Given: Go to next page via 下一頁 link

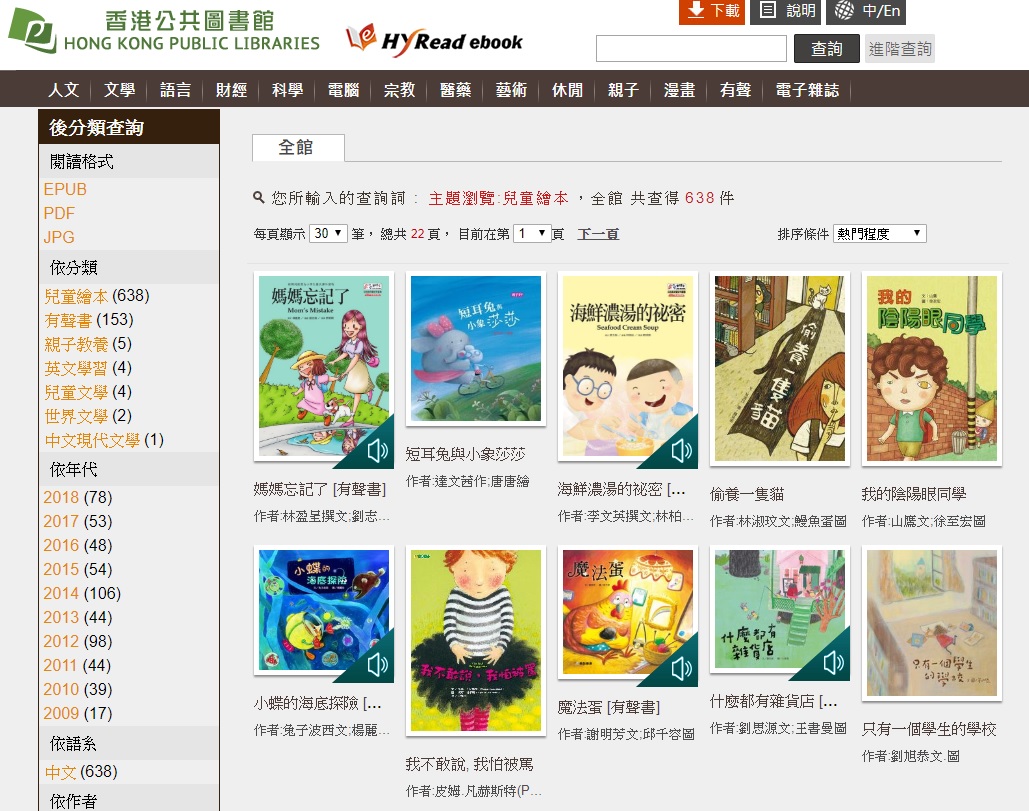Looking at the screenshot, I should click(x=598, y=234).
